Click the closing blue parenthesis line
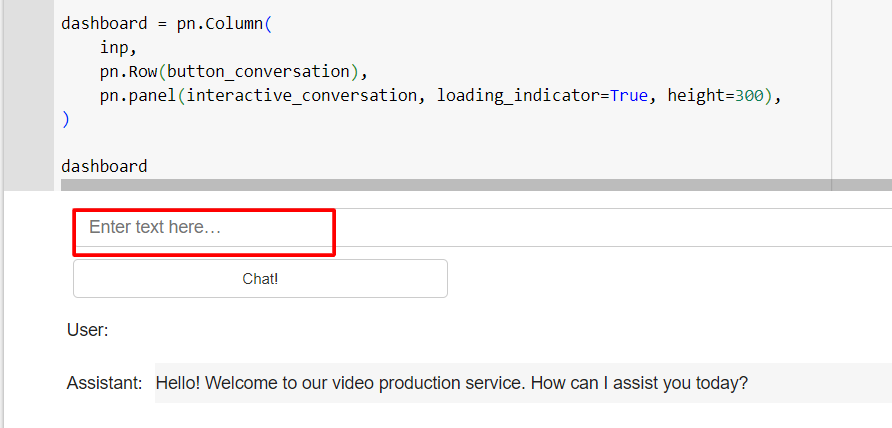 pyautogui.click(x=65, y=120)
